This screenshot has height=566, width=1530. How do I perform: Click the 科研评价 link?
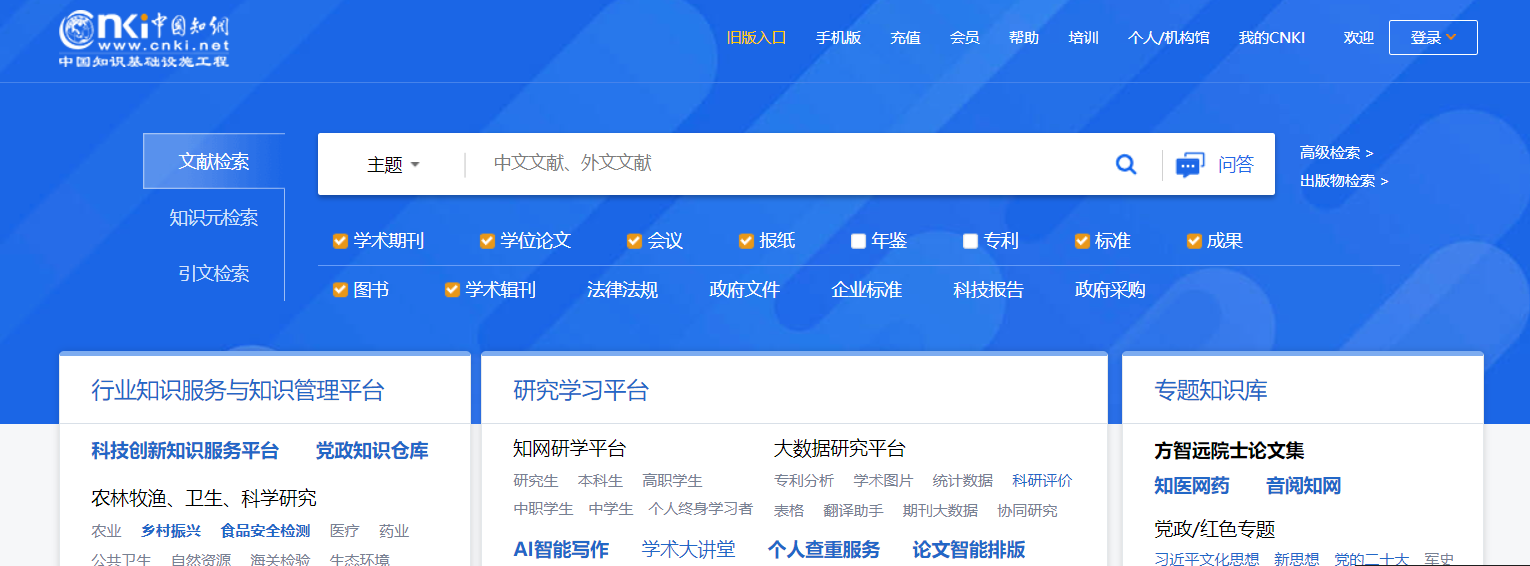click(1042, 481)
